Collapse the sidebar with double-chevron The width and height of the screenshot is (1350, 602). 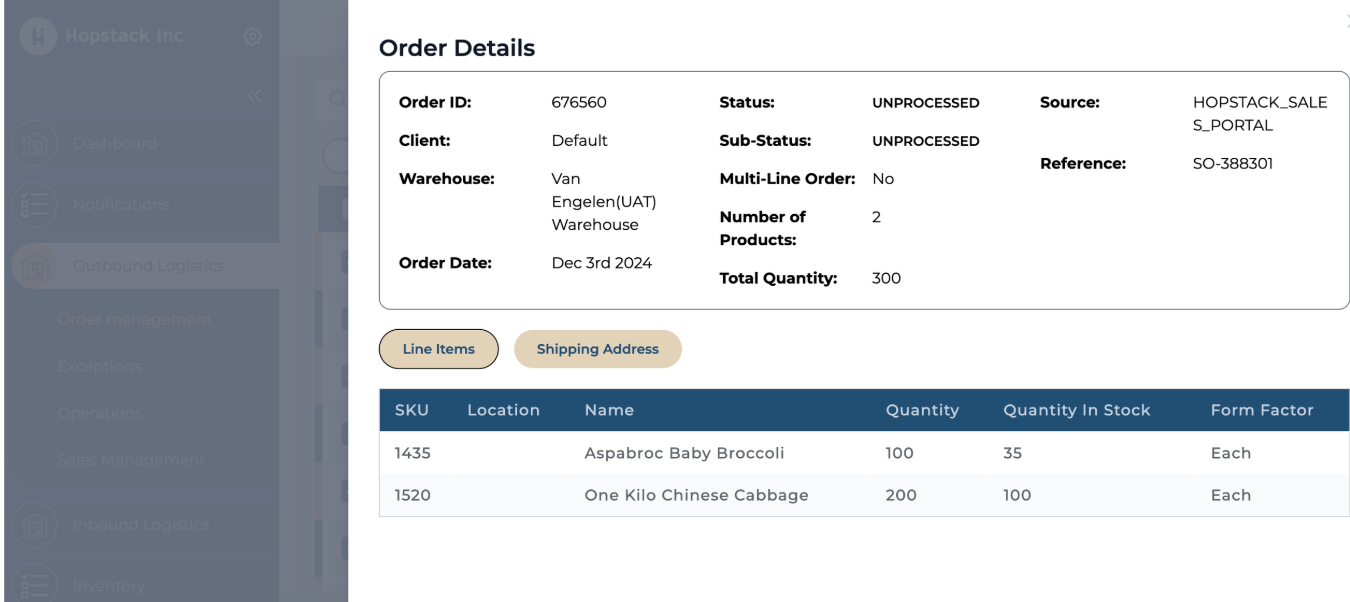[x=254, y=95]
